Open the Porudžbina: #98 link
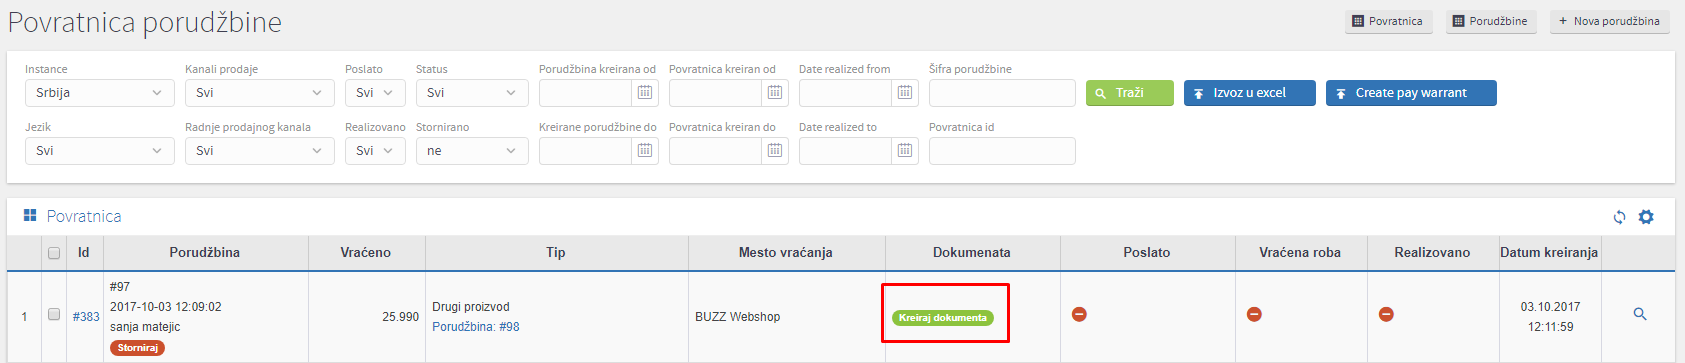 (x=476, y=327)
